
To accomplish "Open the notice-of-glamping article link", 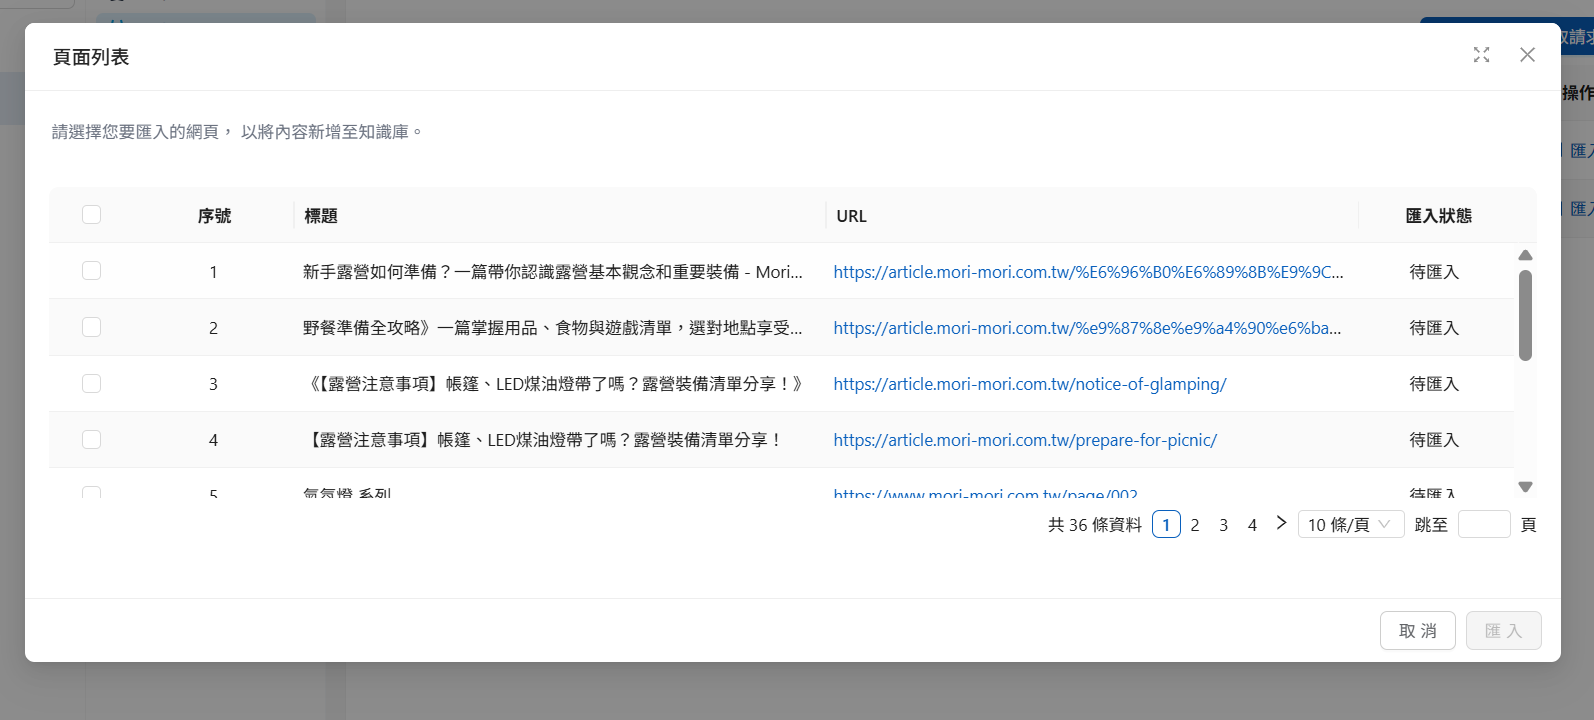I will tap(1029, 384).
